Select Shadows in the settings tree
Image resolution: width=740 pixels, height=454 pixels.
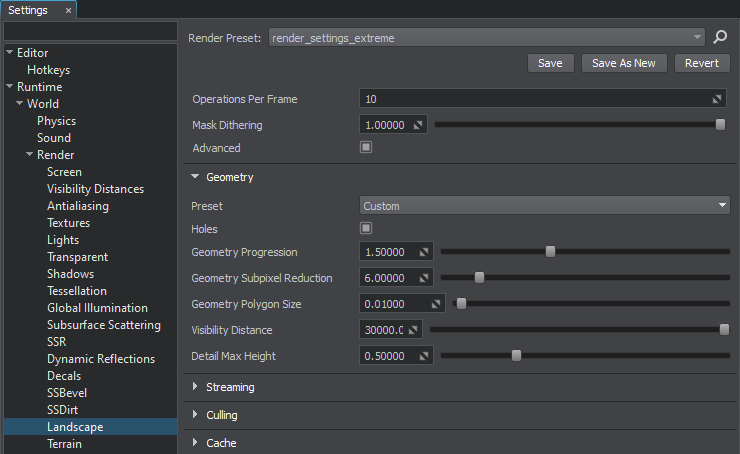coord(70,274)
